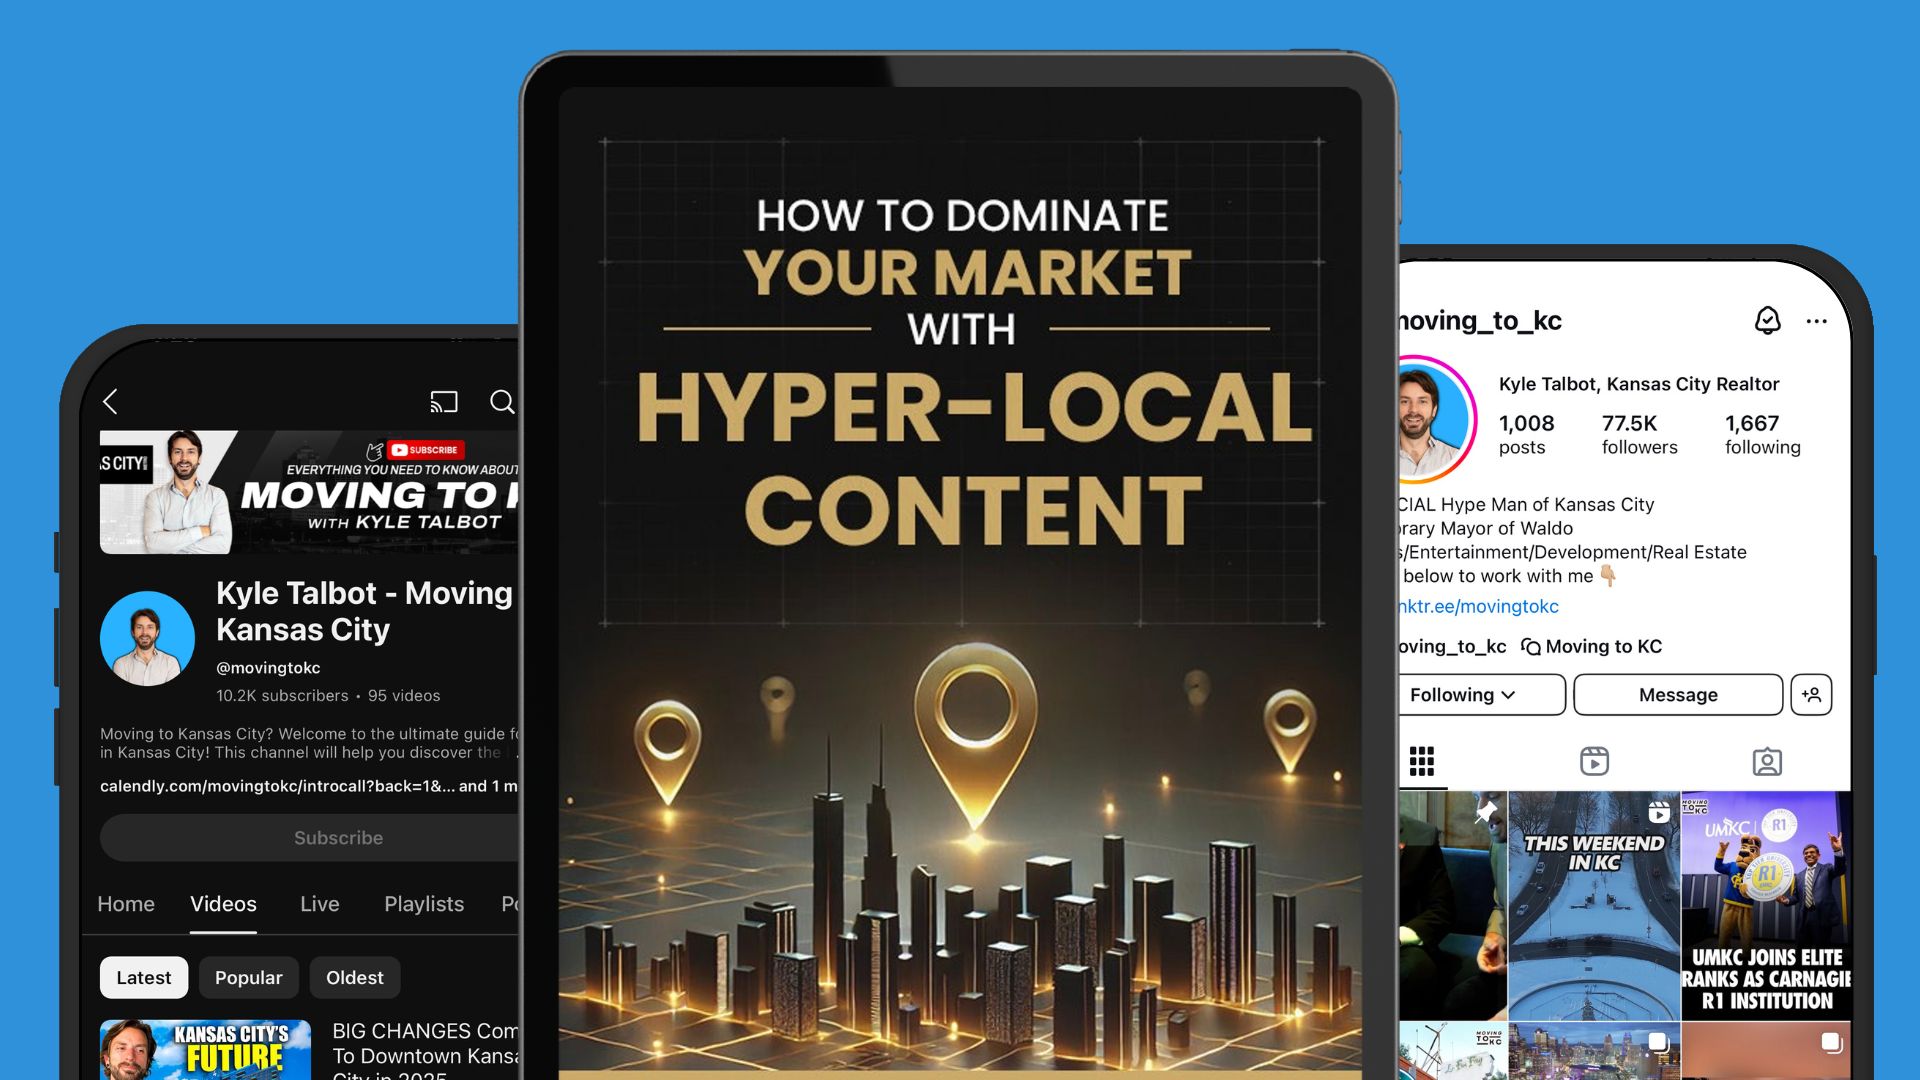Switch to the Playlists tab
Viewport: 1920px width, 1080px height.
423,904
